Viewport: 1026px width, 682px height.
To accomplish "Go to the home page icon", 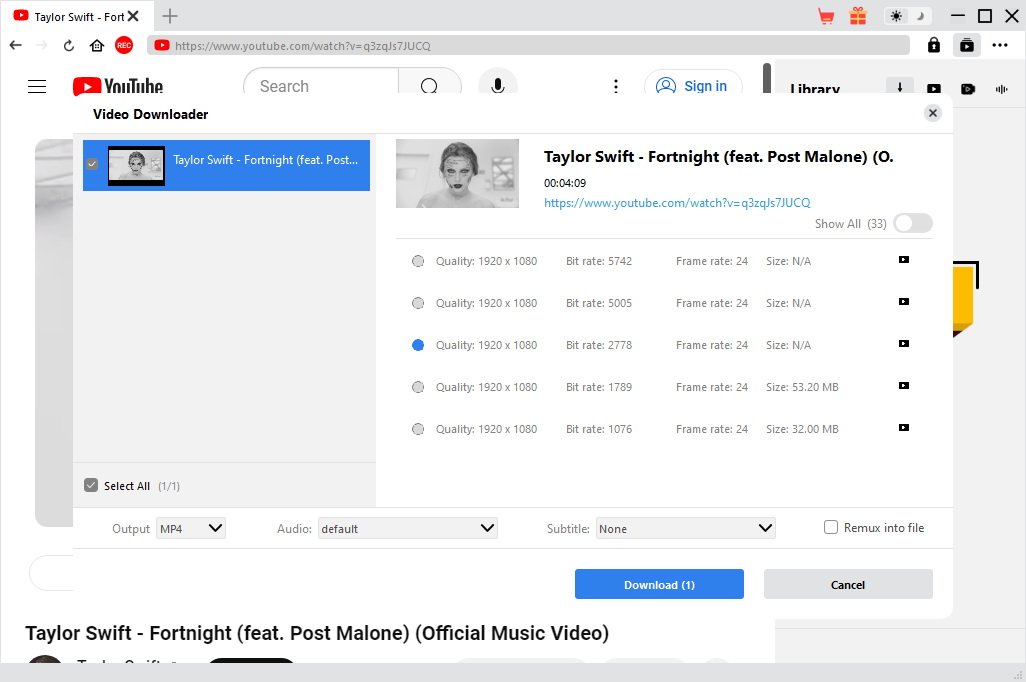I will coord(97,45).
